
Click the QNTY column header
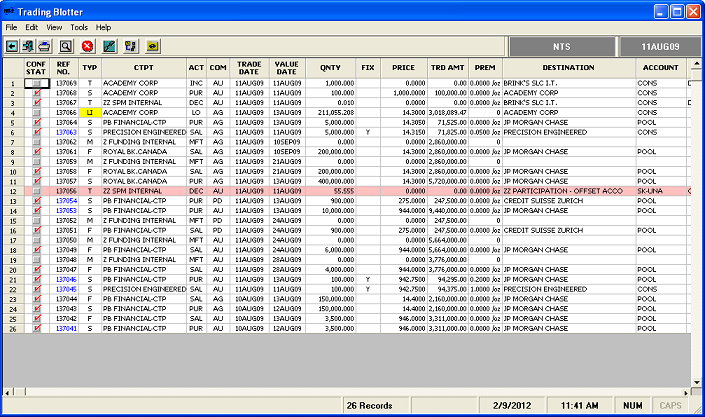point(330,68)
